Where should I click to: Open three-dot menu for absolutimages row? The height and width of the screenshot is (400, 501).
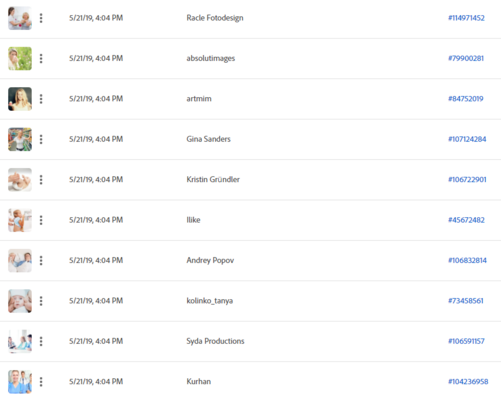pos(41,58)
